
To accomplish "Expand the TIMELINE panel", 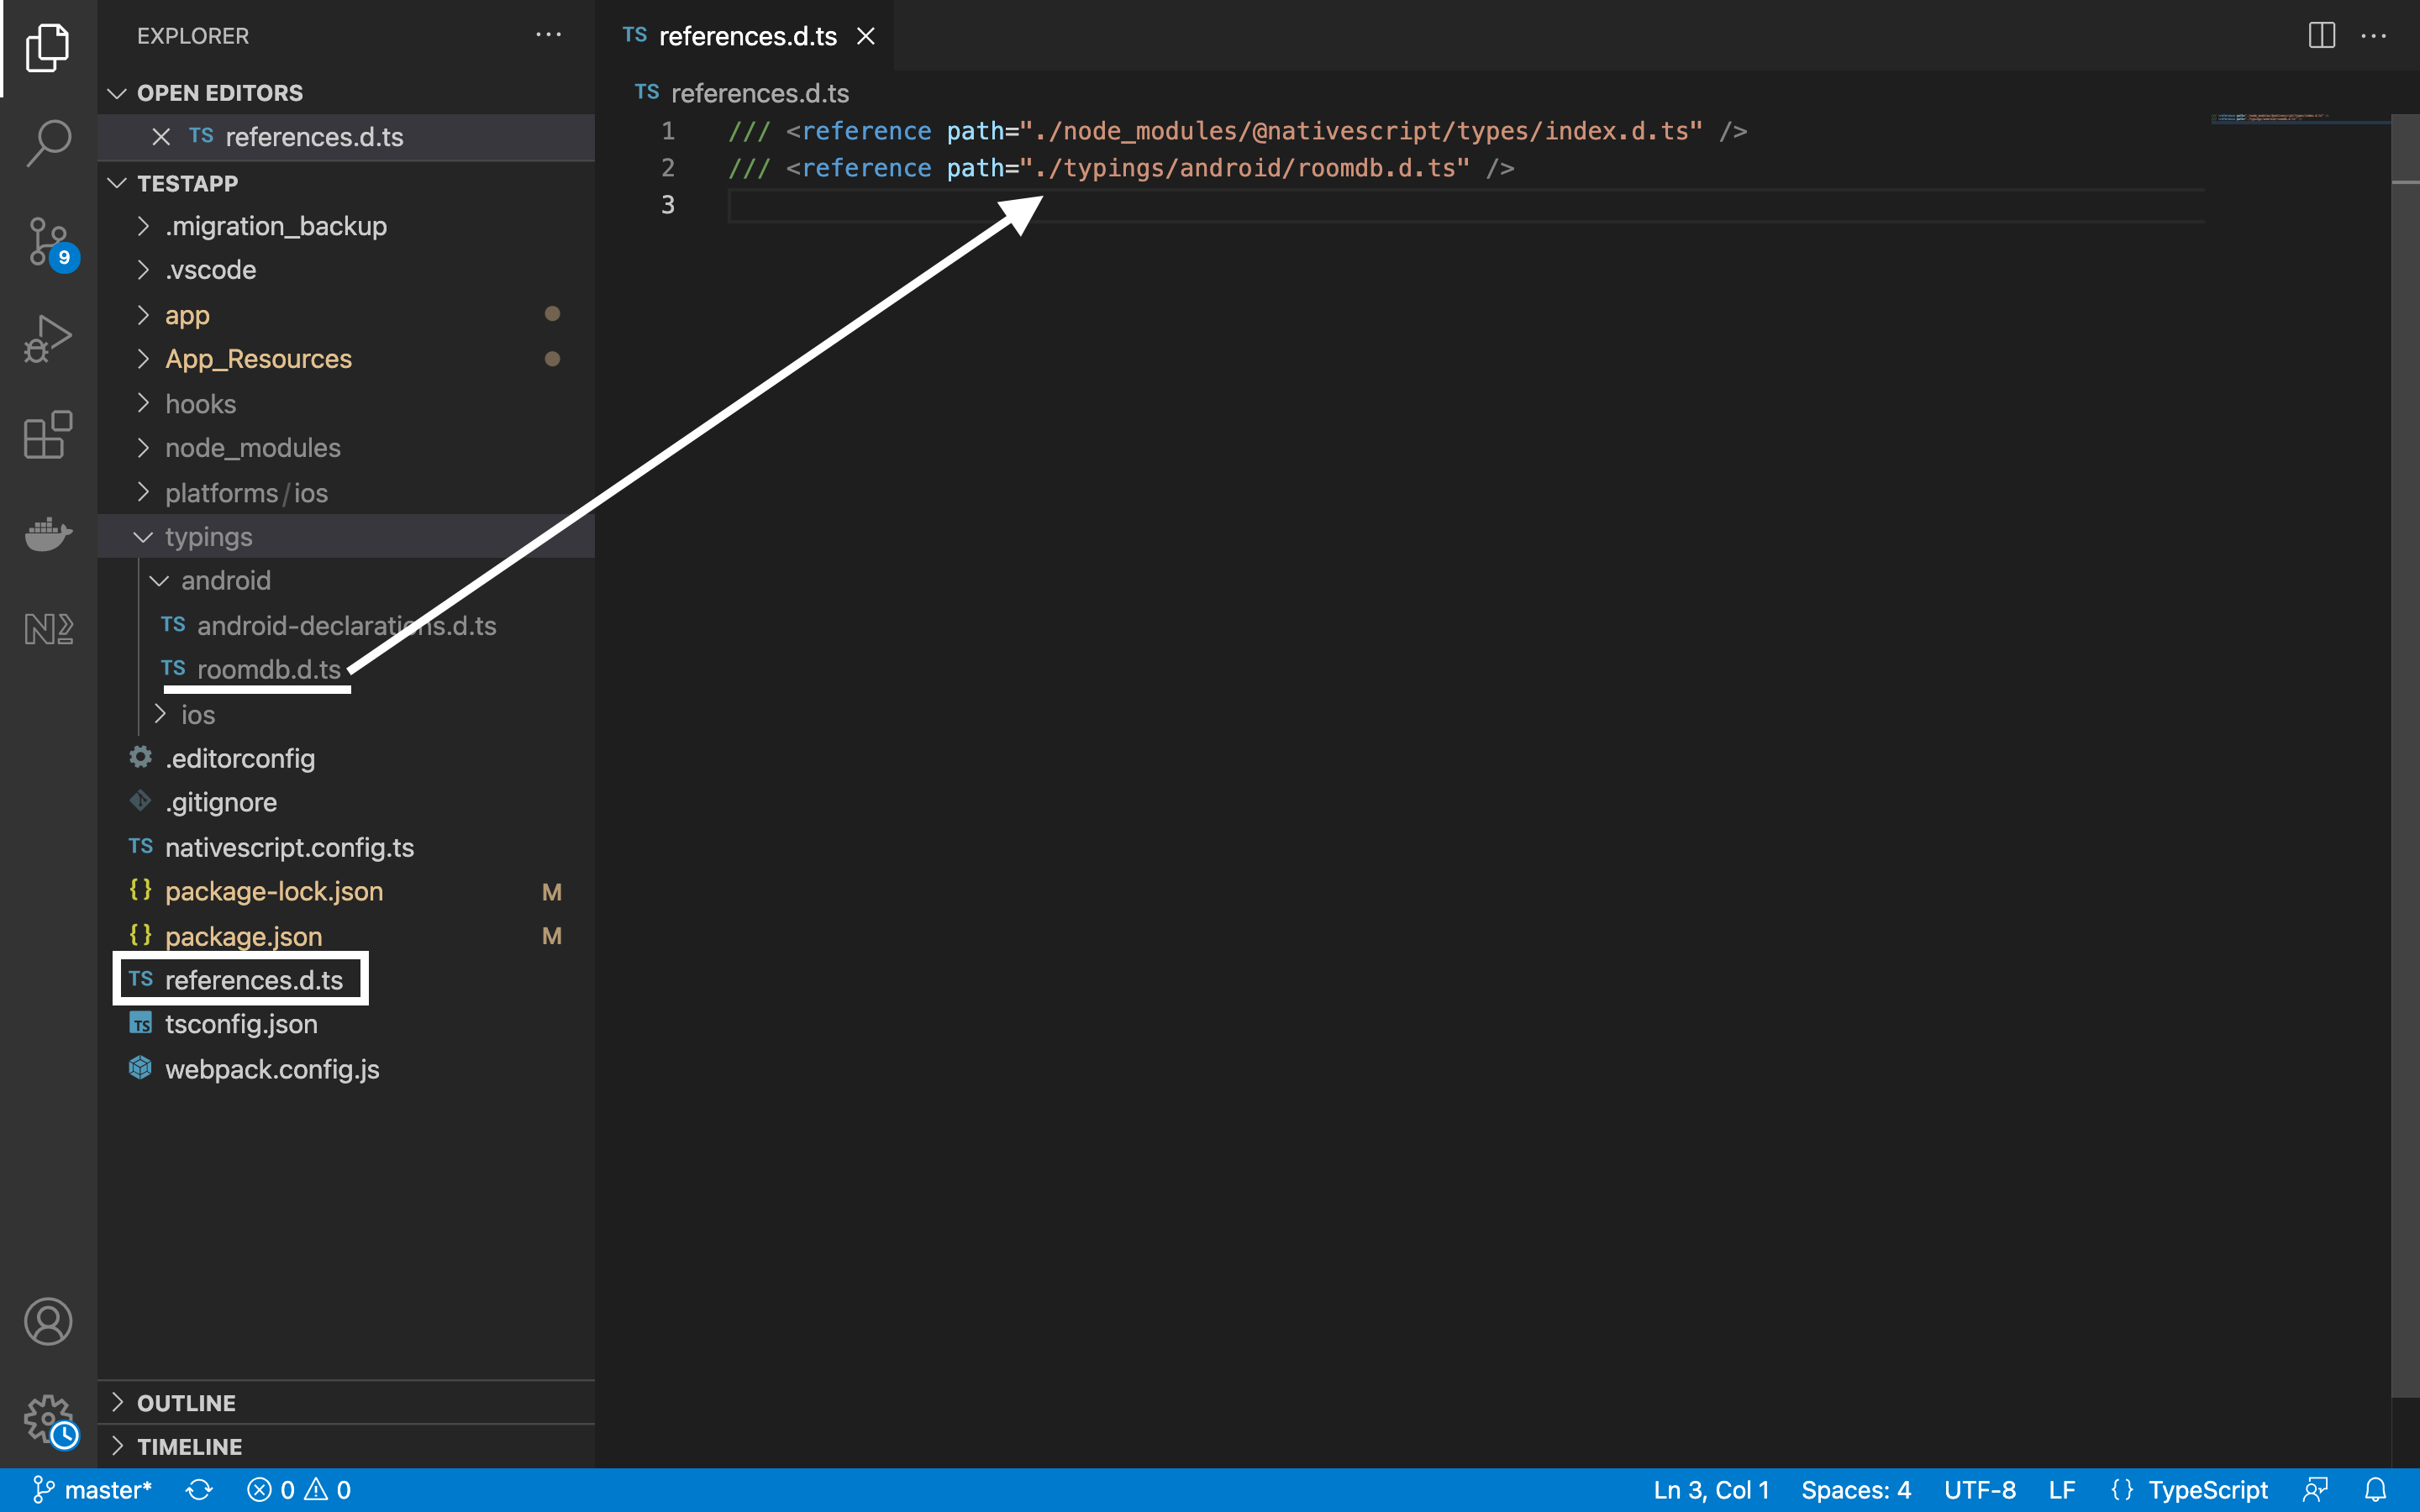I will click(x=346, y=1447).
